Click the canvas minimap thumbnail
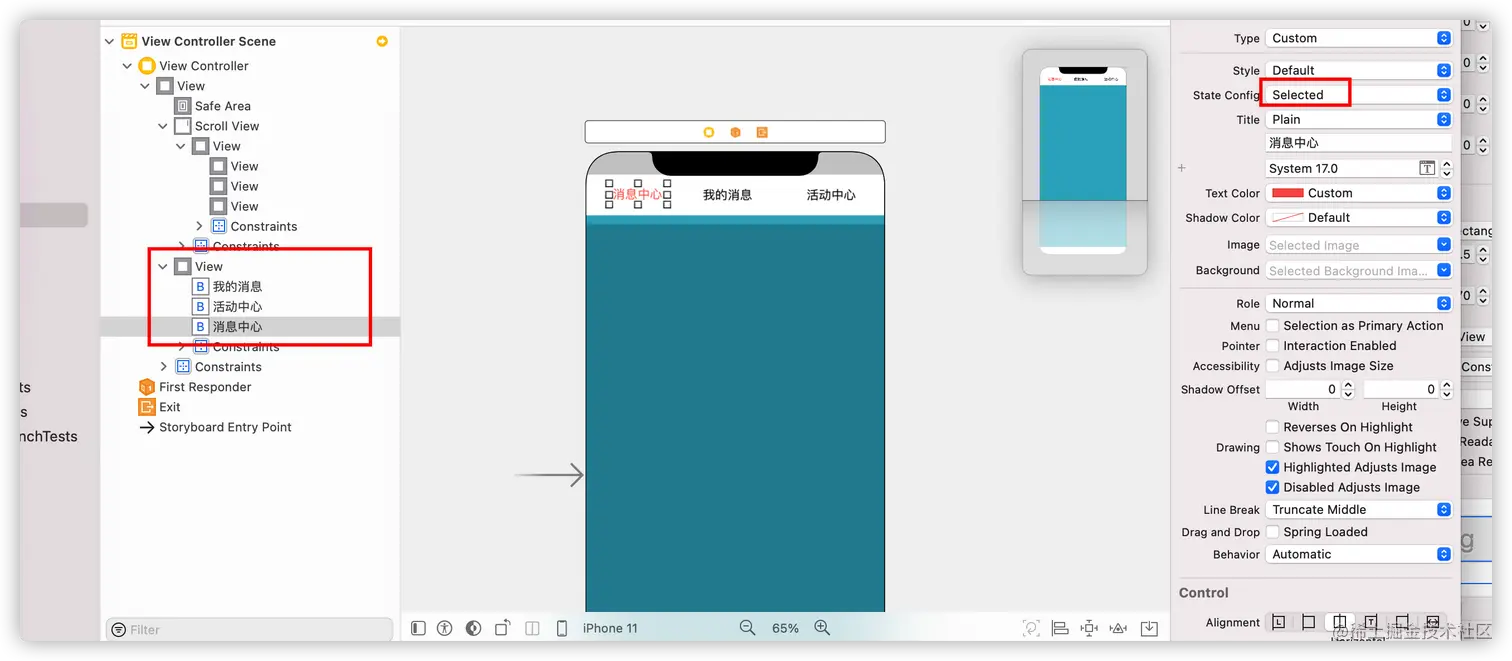Screen dimensions: 1512x661 click(x=1084, y=162)
